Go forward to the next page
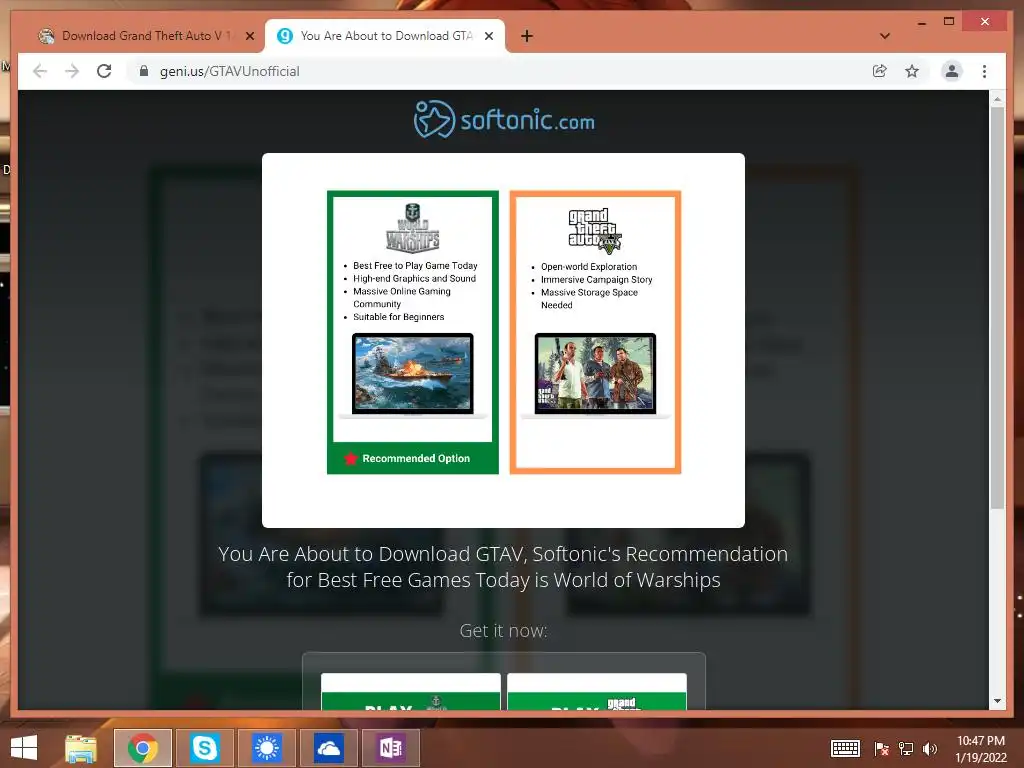This screenshot has height=768, width=1024. coord(72,71)
